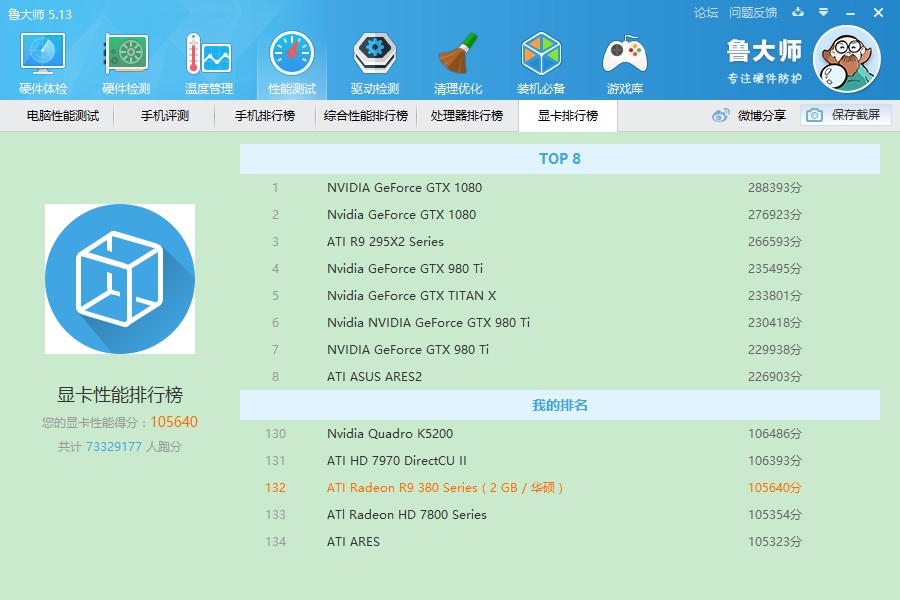Switch to 电脑性能测试 tab
Image resolution: width=900 pixels, height=600 pixels.
coord(63,116)
